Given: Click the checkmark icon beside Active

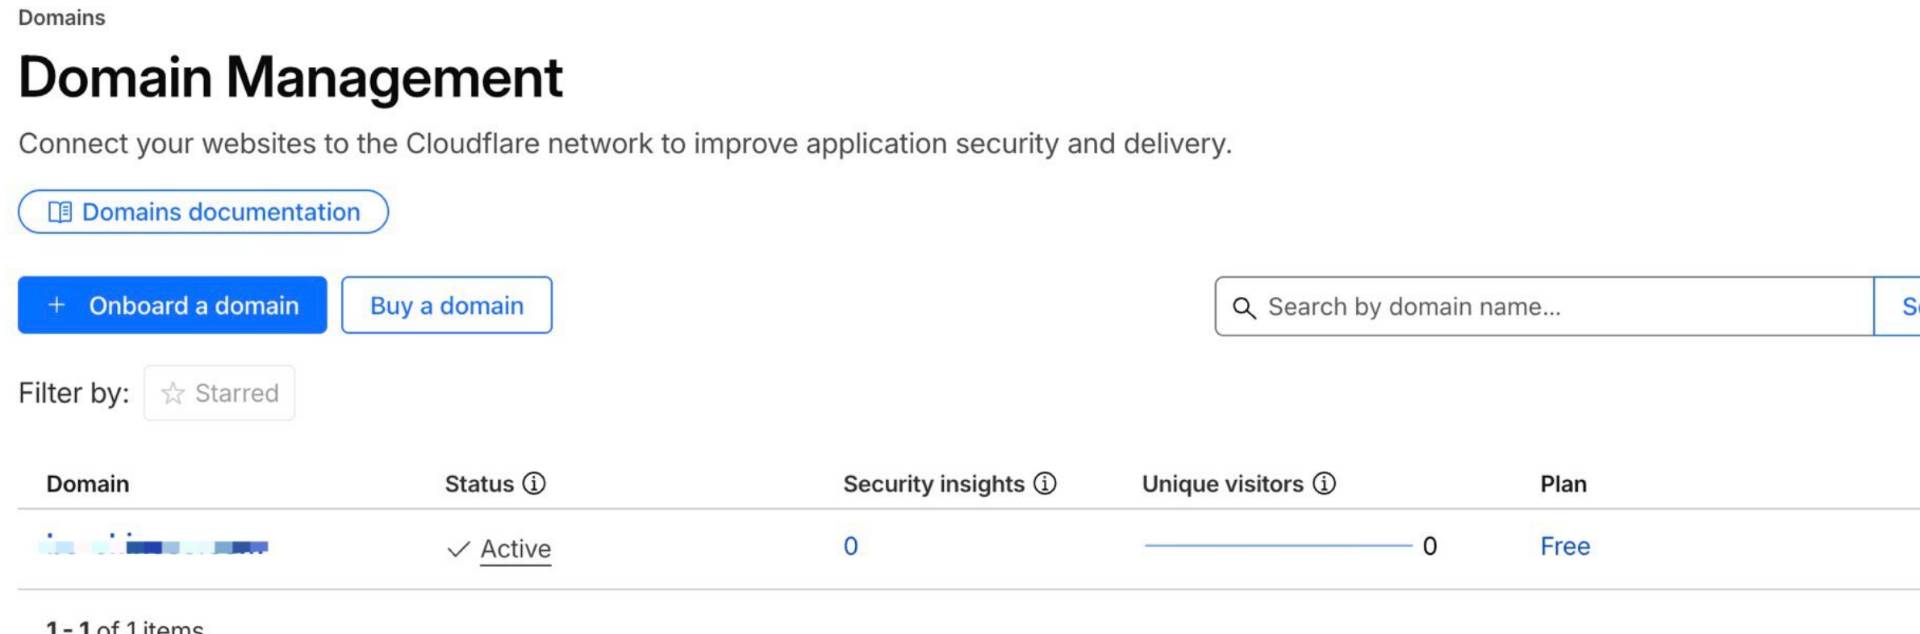Looking at the screenshot, I should (458, 549).
